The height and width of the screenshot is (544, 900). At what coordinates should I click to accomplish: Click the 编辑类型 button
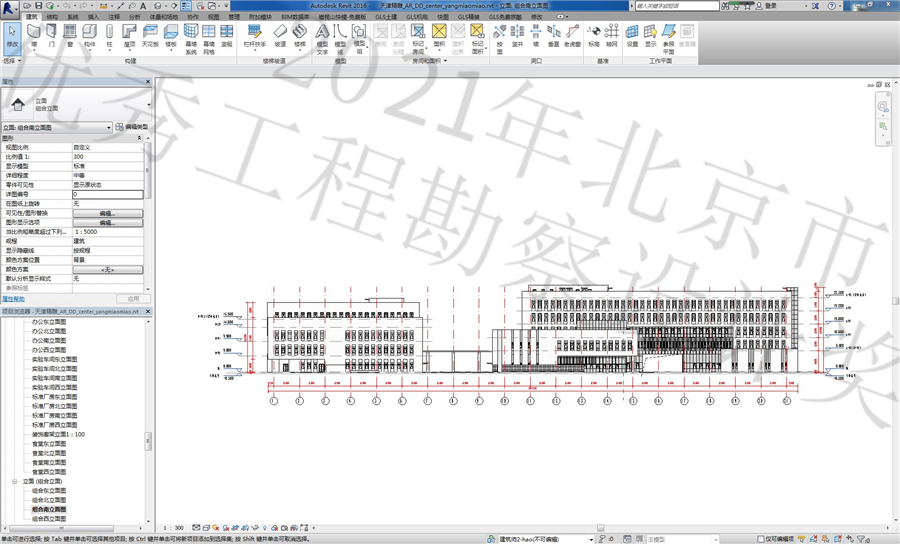tap(132, 127)
